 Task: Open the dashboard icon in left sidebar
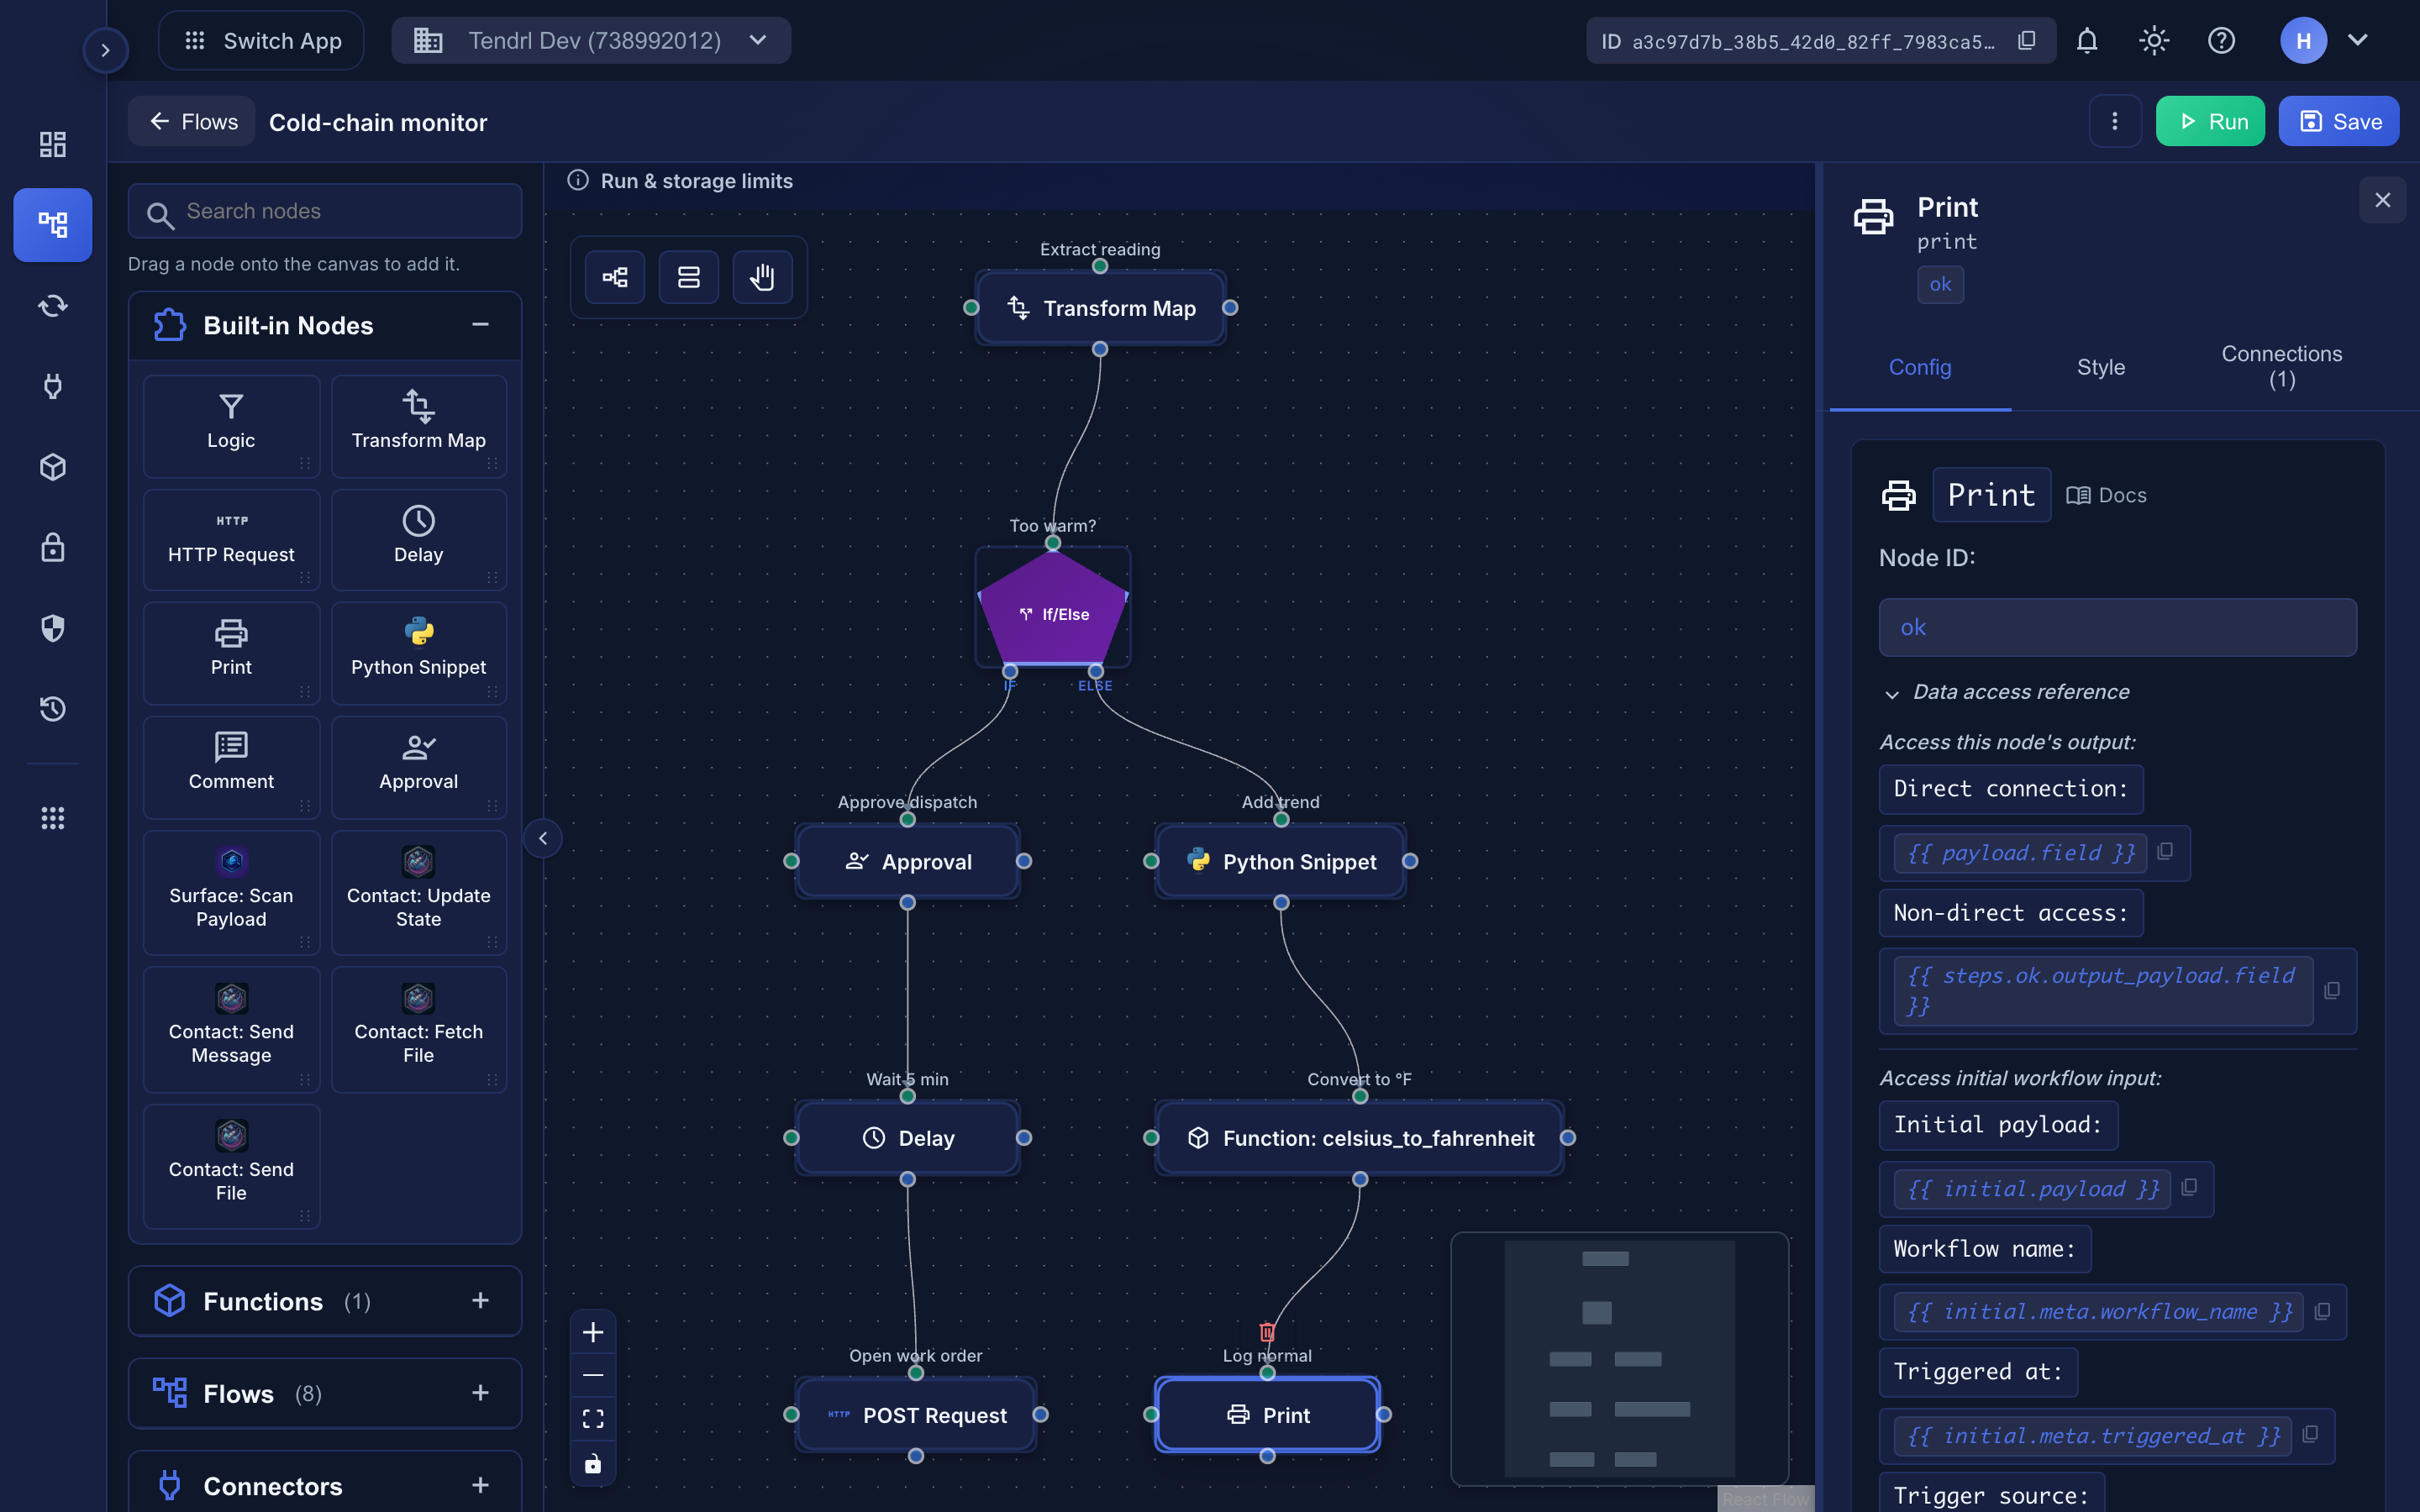pyautogui.click(x=53, y=144)
